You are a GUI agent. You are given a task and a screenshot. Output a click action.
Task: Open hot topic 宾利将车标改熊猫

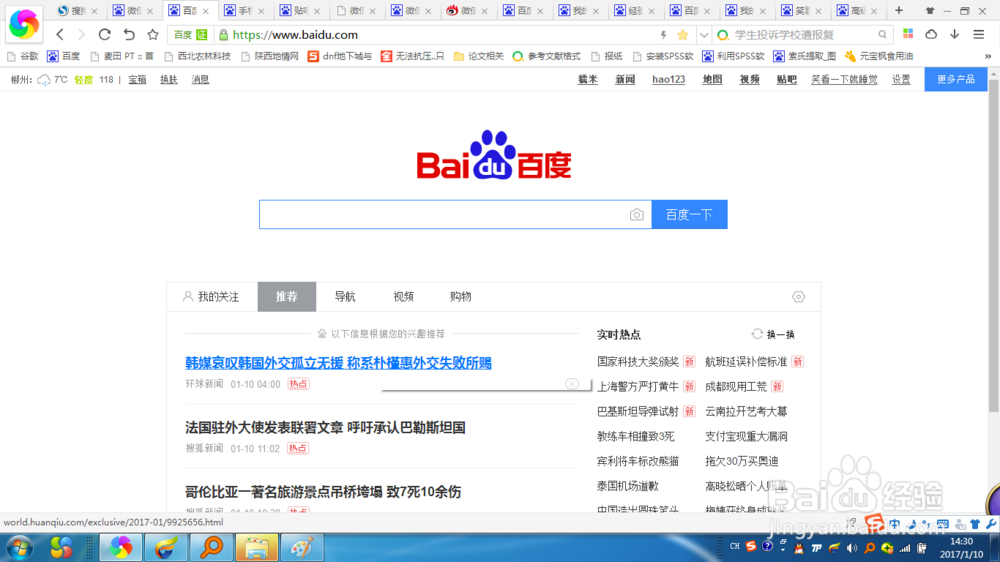[x=638, y=461]
